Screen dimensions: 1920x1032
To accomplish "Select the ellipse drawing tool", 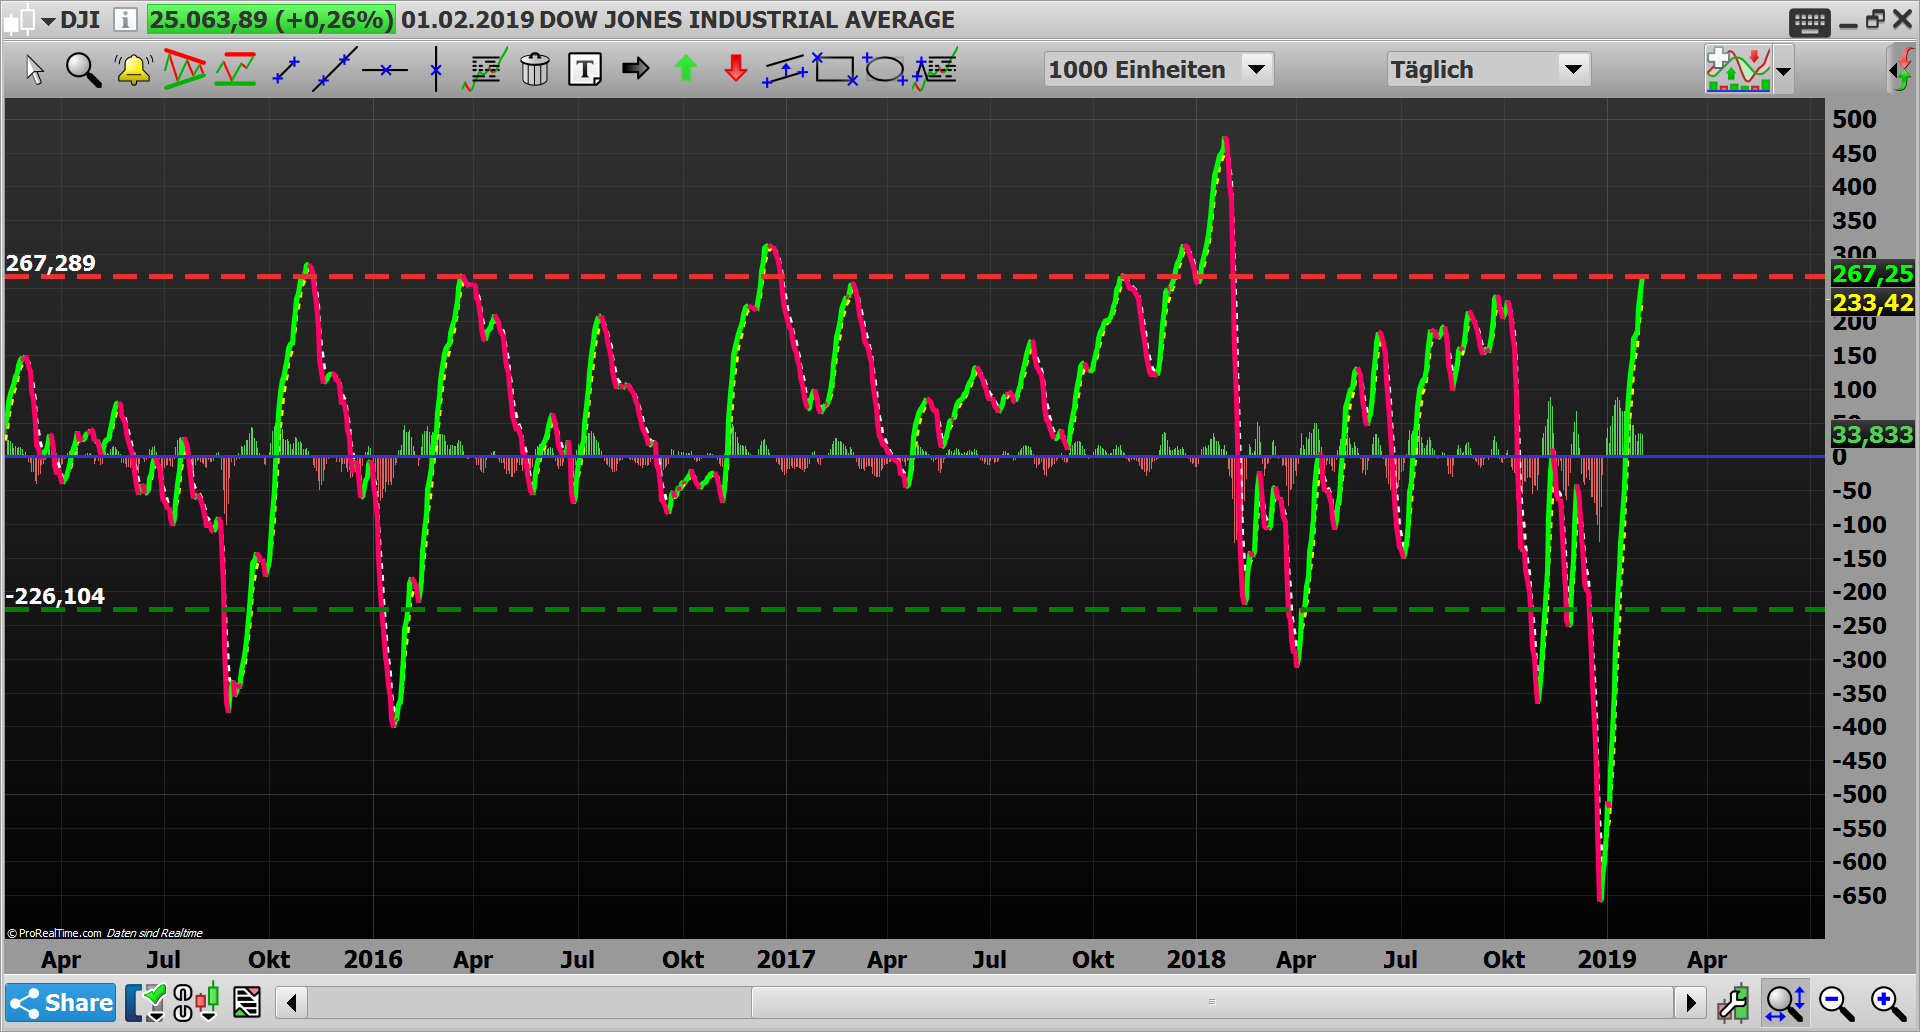I will (884, 69).
